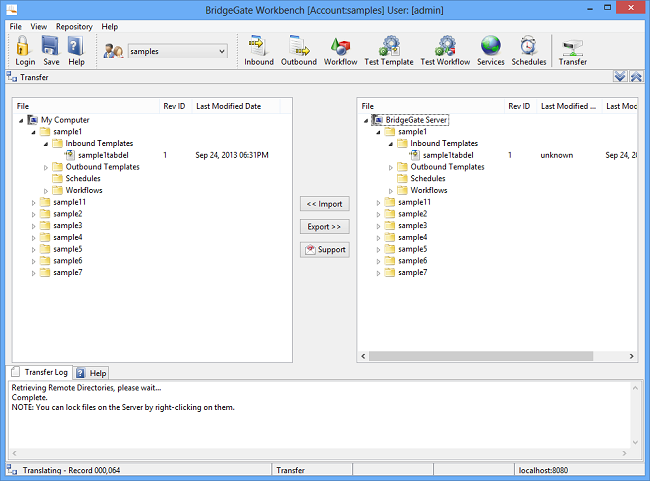The height and width of the screenshot is (481, 650).
Task: Click the double down-arrow panel icon
Action: tap(620, 76)
